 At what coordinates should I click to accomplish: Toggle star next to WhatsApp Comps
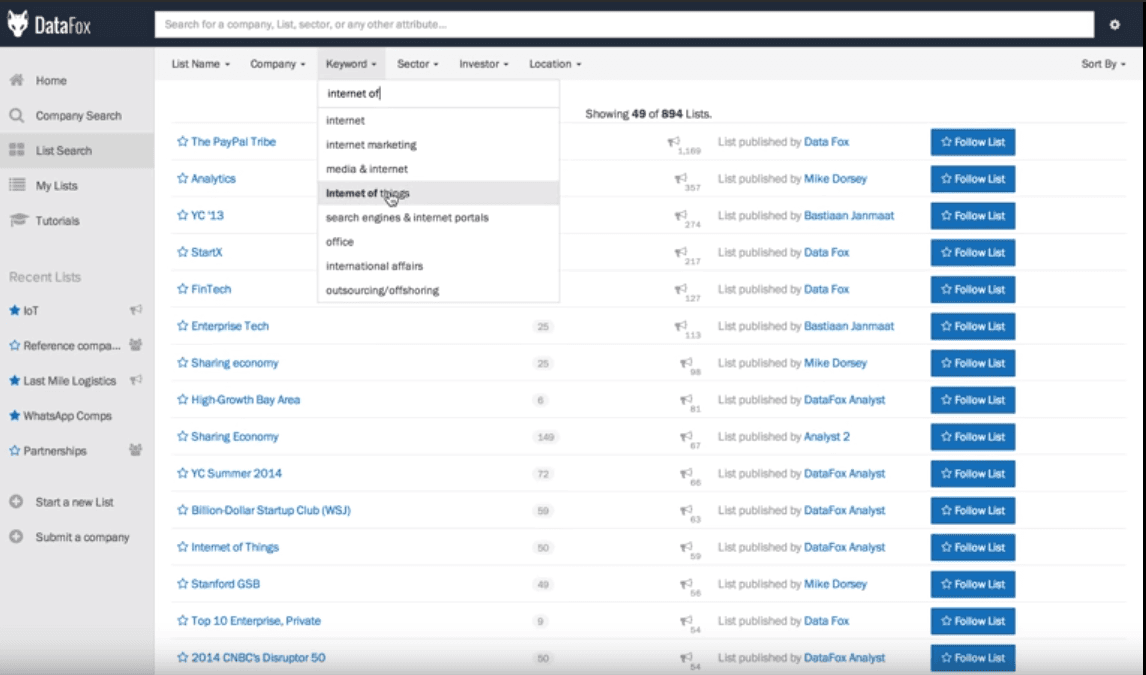point(15,415)
